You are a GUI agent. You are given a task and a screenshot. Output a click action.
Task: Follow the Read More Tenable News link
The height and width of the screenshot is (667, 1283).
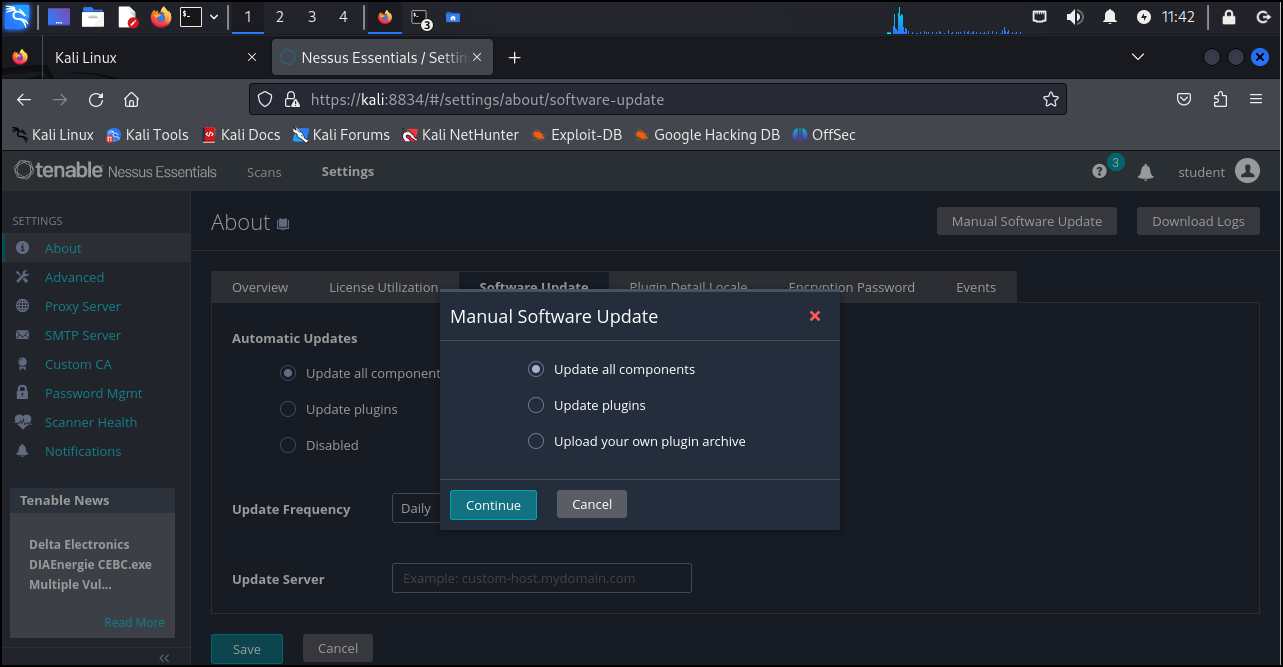tap(134, 622)
